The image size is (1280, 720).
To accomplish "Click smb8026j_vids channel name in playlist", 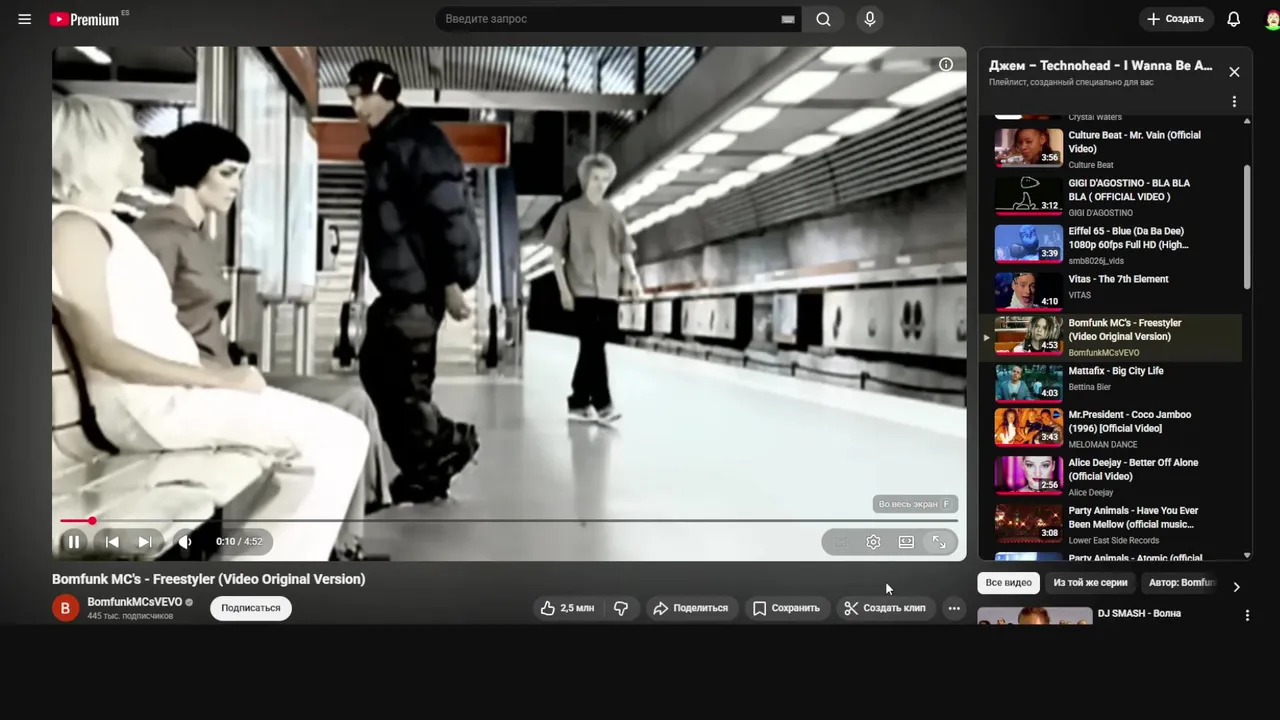I will [x=1096, y=261].
